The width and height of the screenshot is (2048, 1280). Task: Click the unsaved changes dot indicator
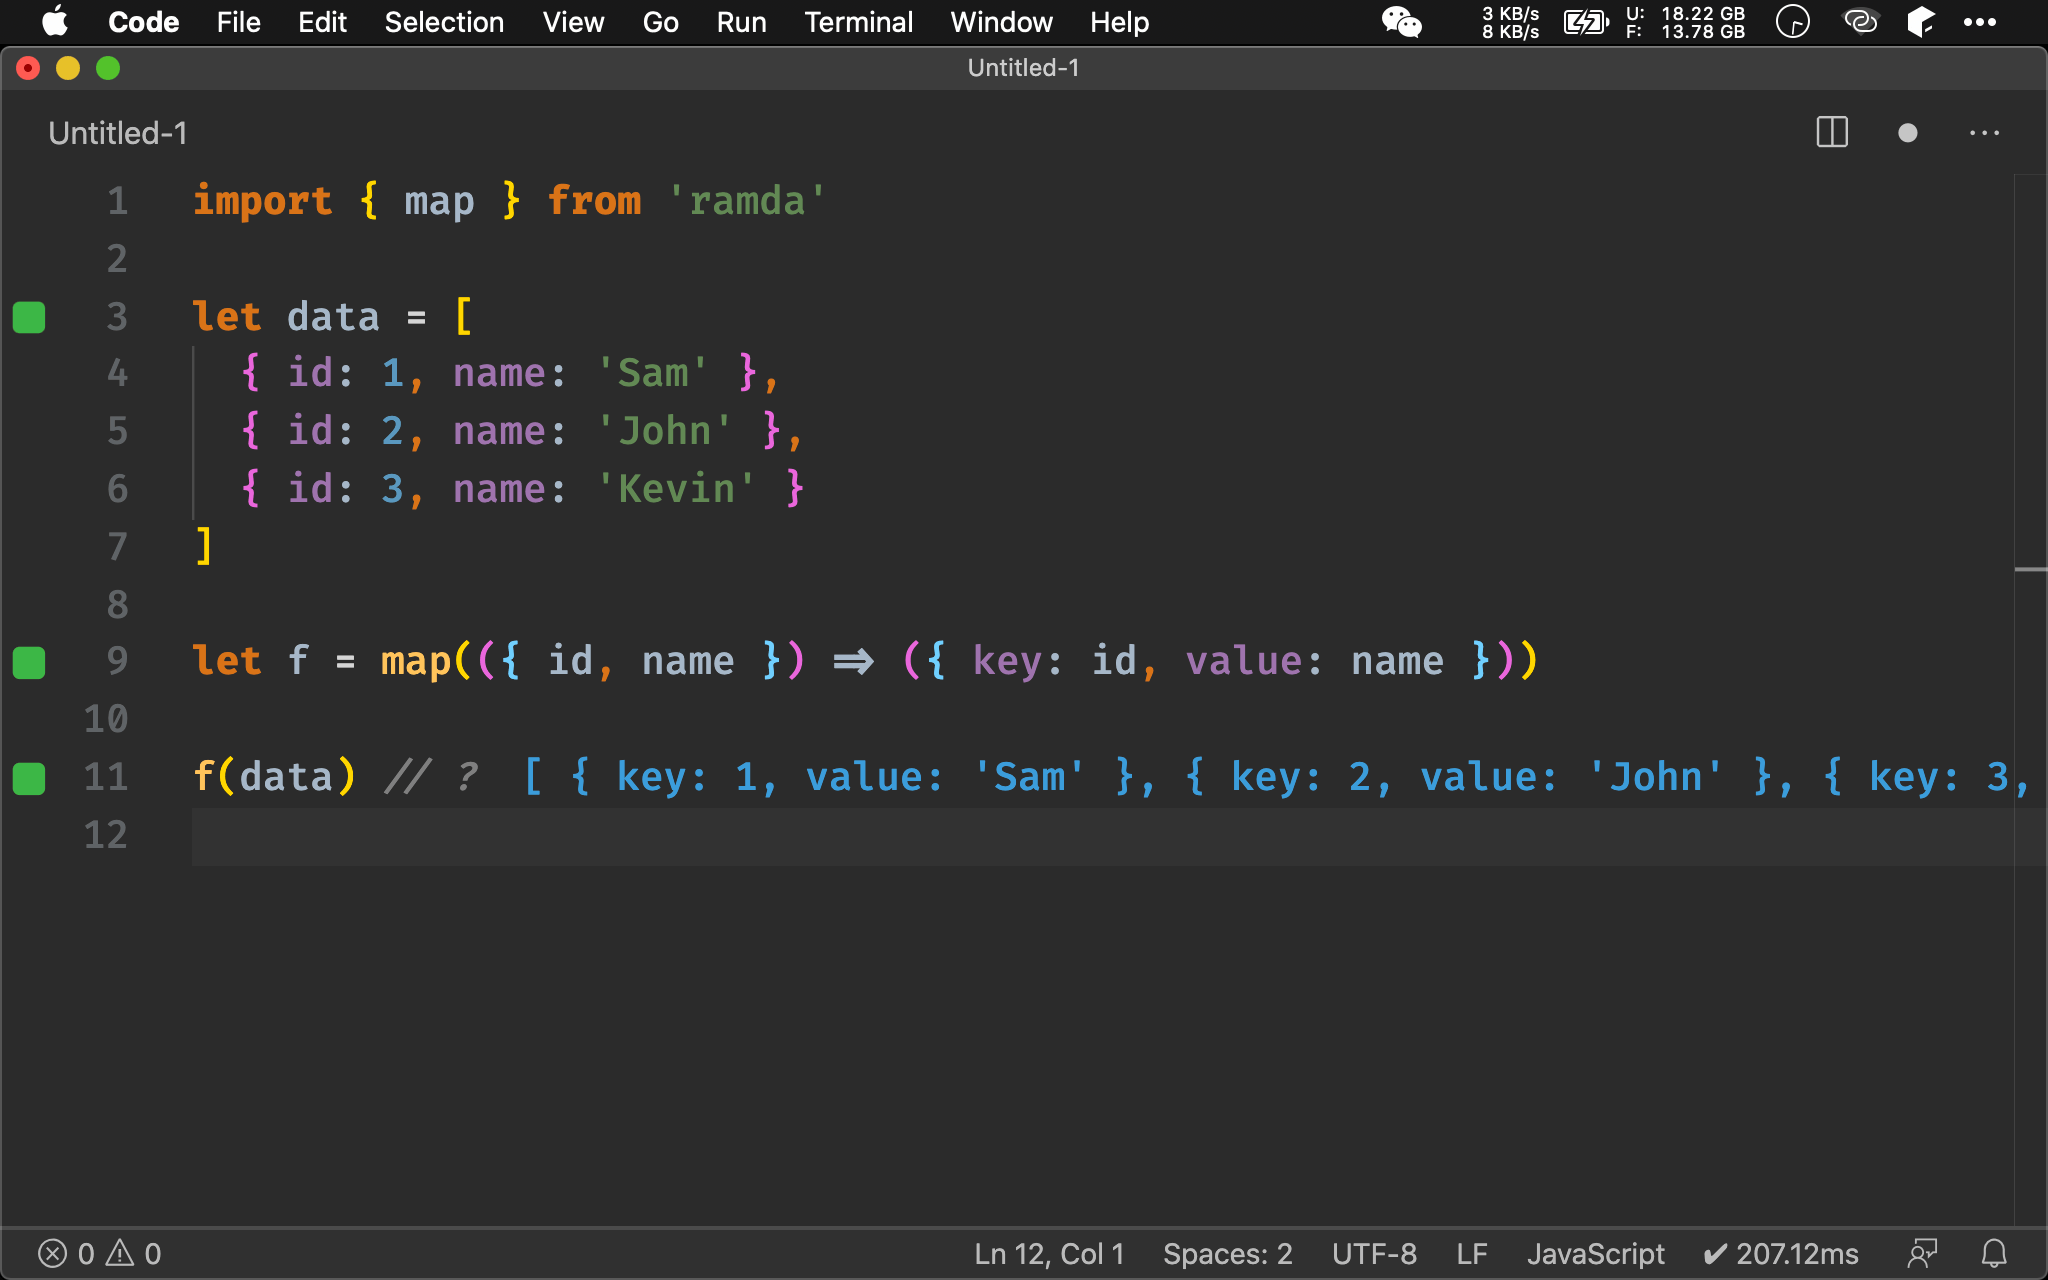coord(1907,133)
